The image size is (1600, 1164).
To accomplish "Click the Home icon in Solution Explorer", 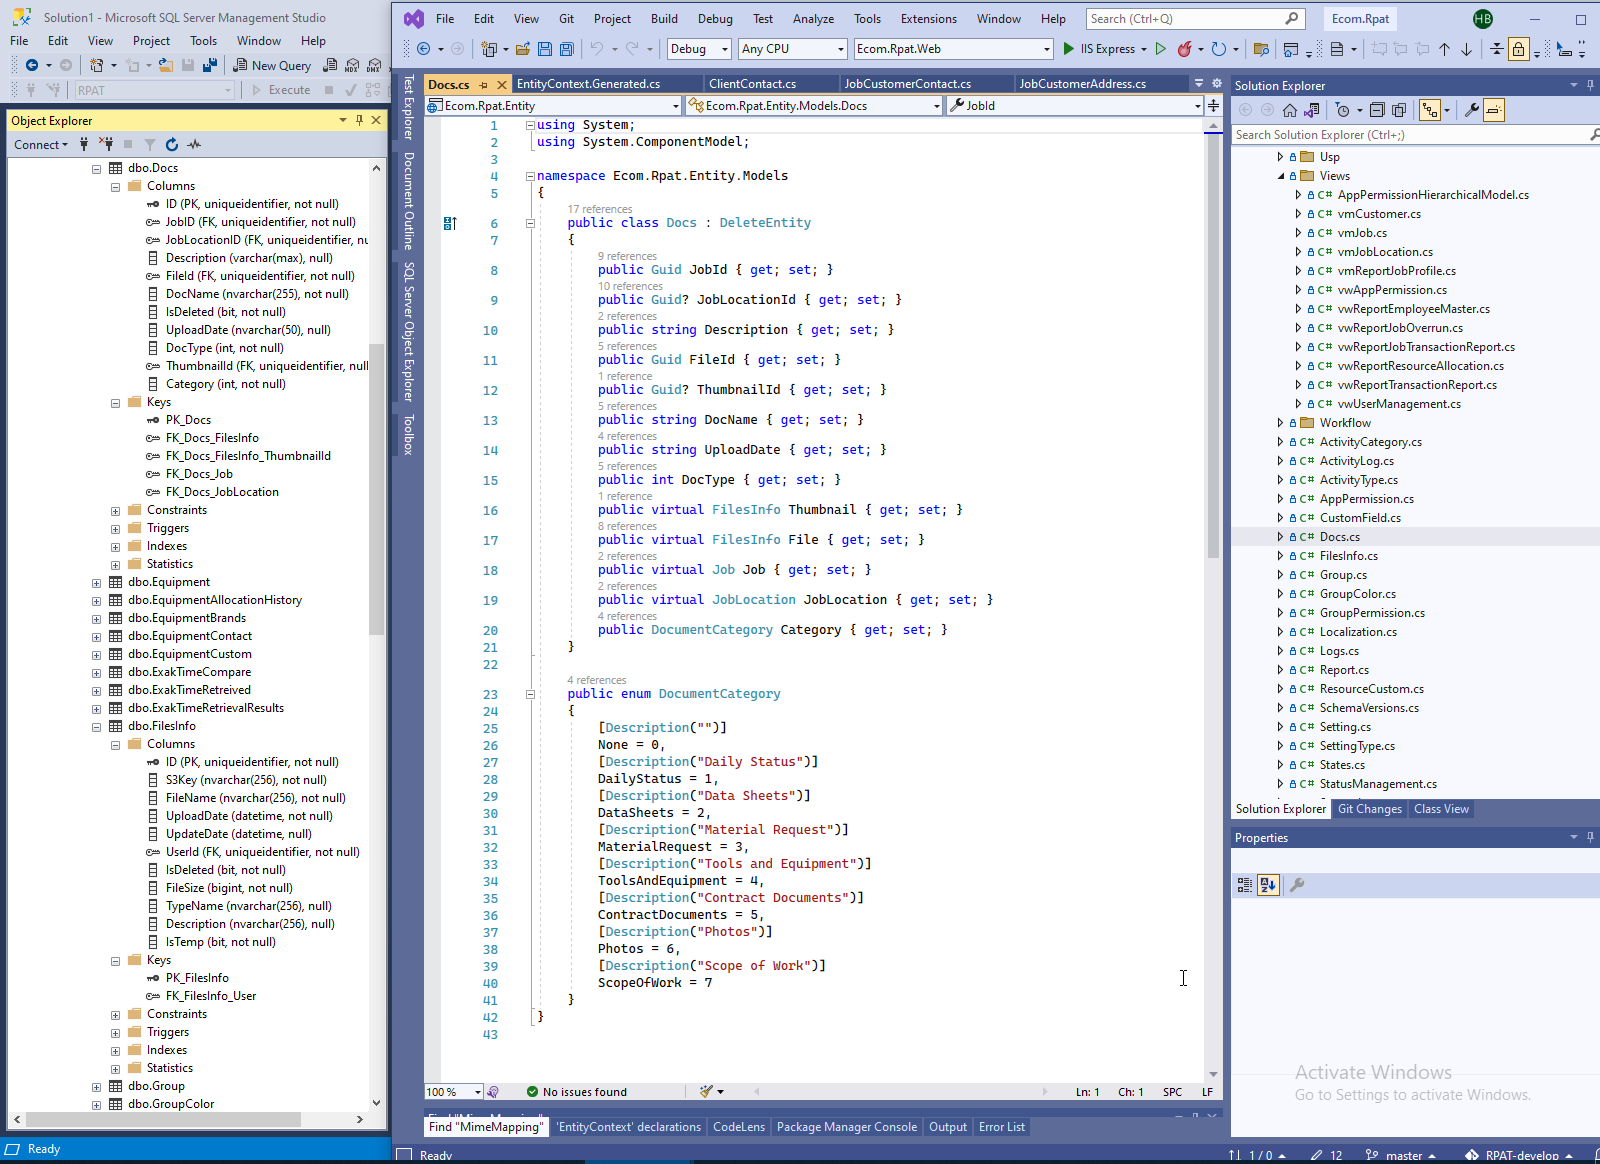I will [1290, 110].
